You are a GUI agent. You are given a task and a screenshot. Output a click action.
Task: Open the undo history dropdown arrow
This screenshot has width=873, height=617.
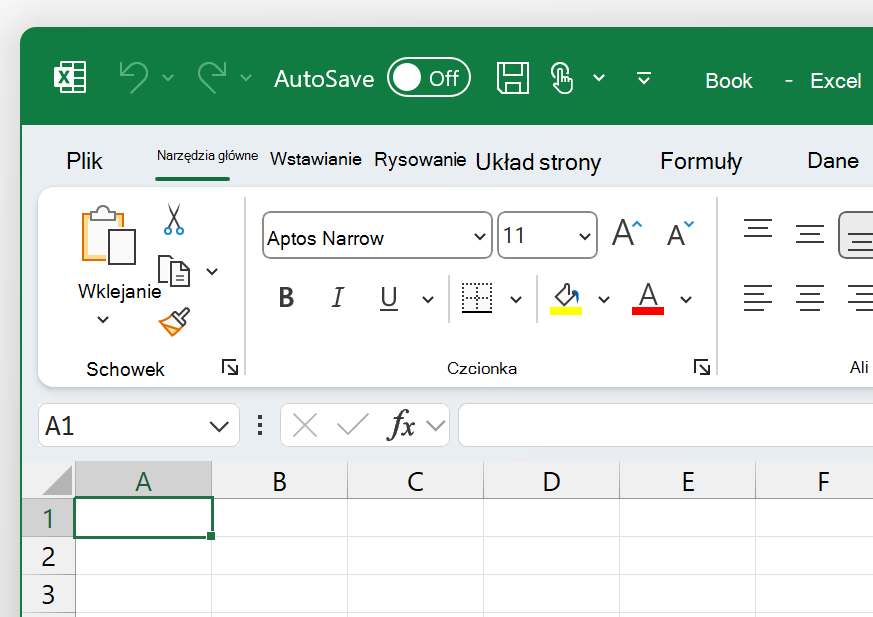tap(168, 77)
